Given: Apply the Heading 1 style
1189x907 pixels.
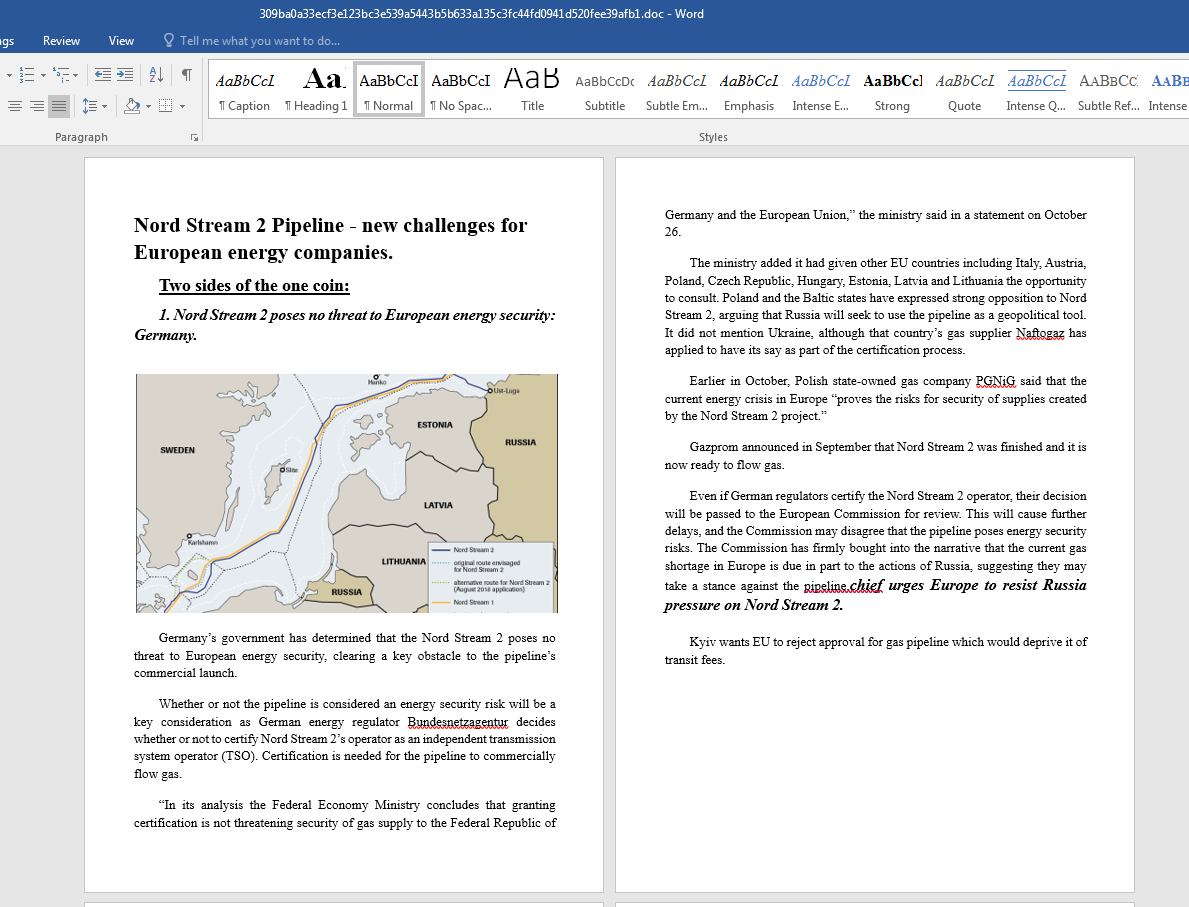Looking at the screenshot, I should tap(316, 88).
